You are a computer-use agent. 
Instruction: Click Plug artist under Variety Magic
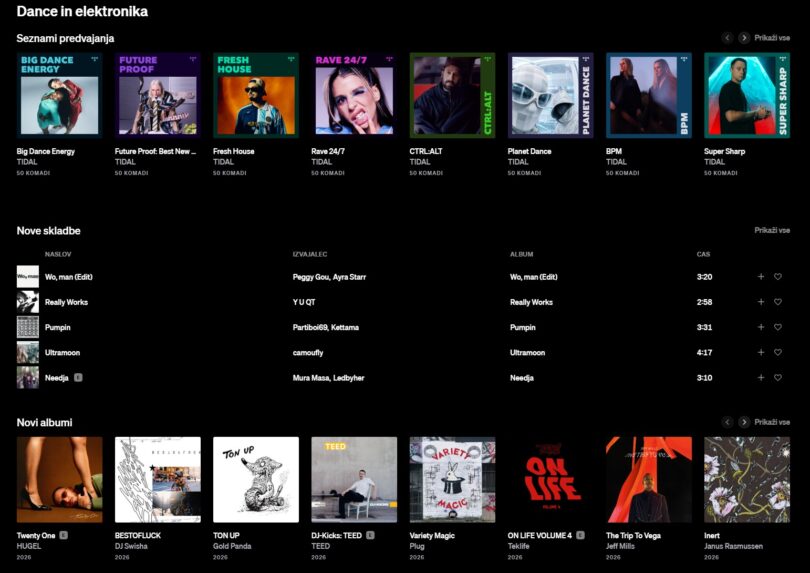coord(417,546)
